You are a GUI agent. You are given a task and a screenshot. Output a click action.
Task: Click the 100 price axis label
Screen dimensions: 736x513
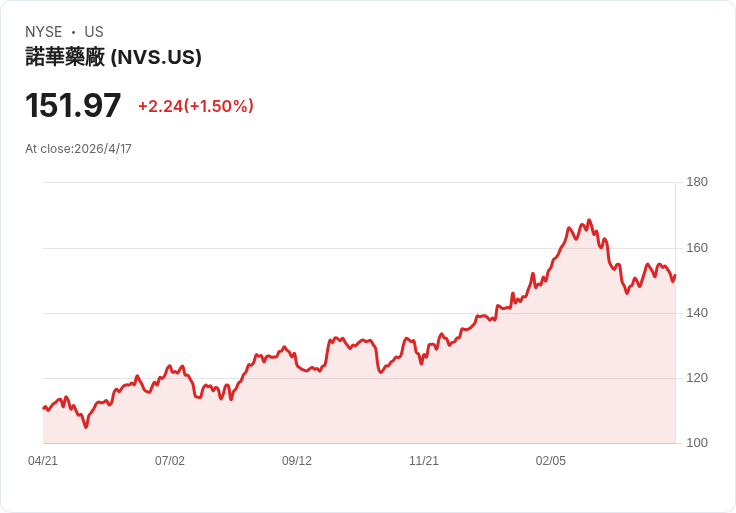(x=697, y=443)
